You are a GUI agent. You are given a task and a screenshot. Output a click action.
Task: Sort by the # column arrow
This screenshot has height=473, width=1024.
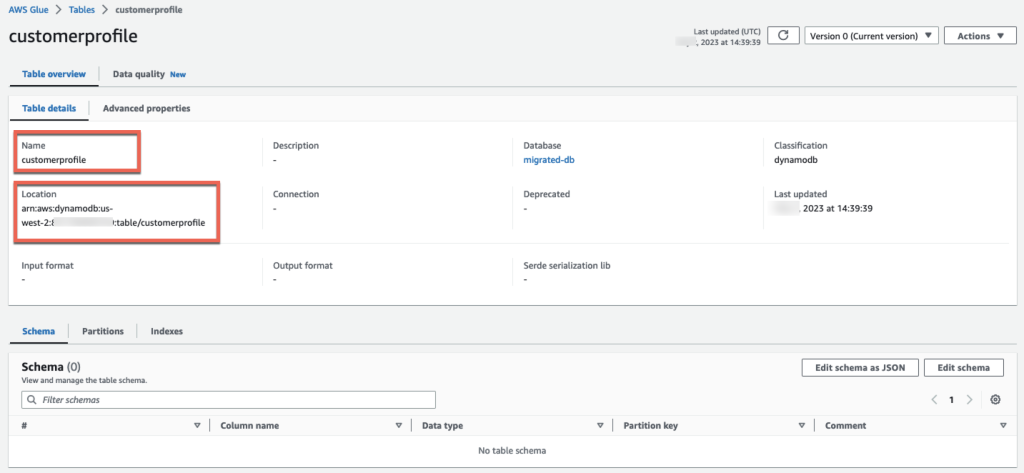click(197, 425)
